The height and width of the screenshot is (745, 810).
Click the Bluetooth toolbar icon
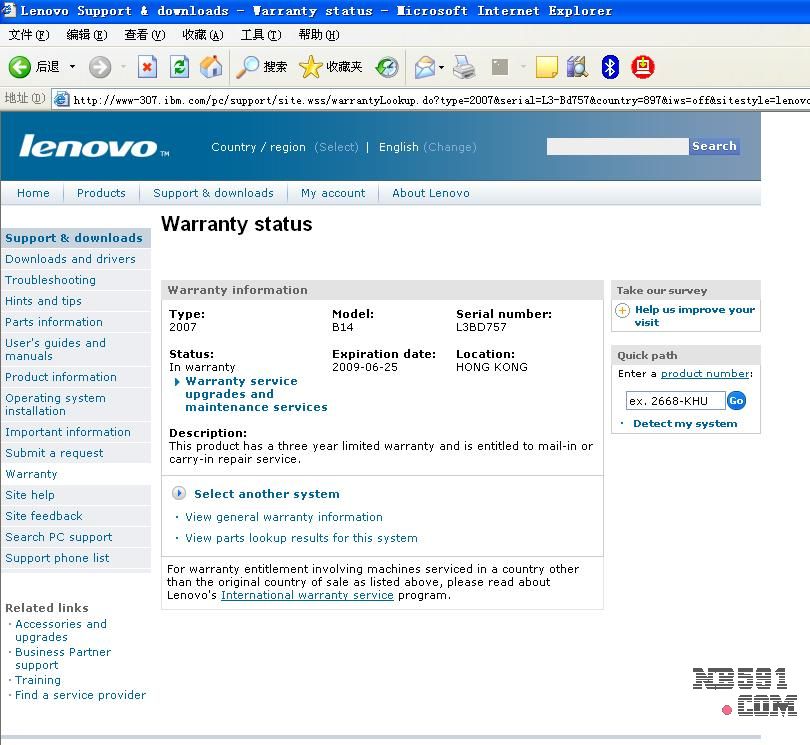(x=610, y=67)
